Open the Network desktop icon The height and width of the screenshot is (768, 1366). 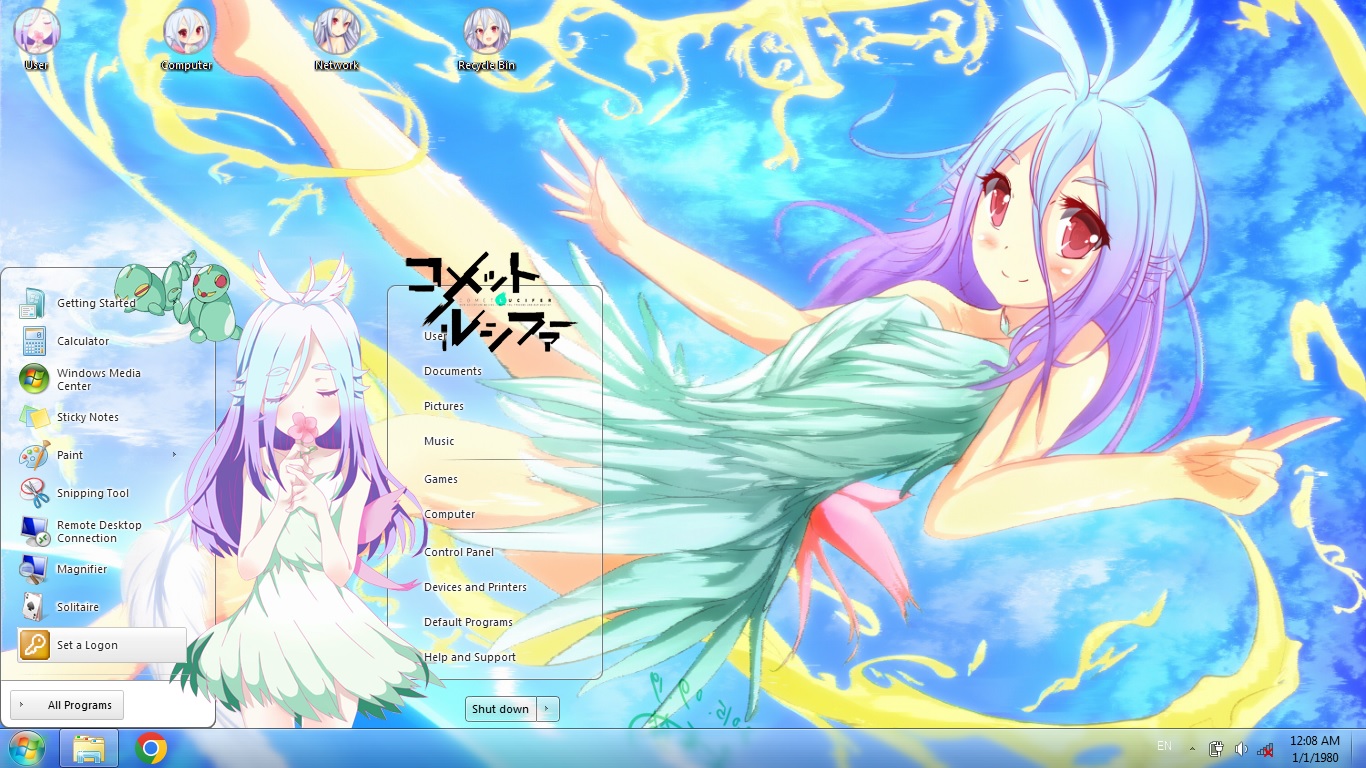336,40
